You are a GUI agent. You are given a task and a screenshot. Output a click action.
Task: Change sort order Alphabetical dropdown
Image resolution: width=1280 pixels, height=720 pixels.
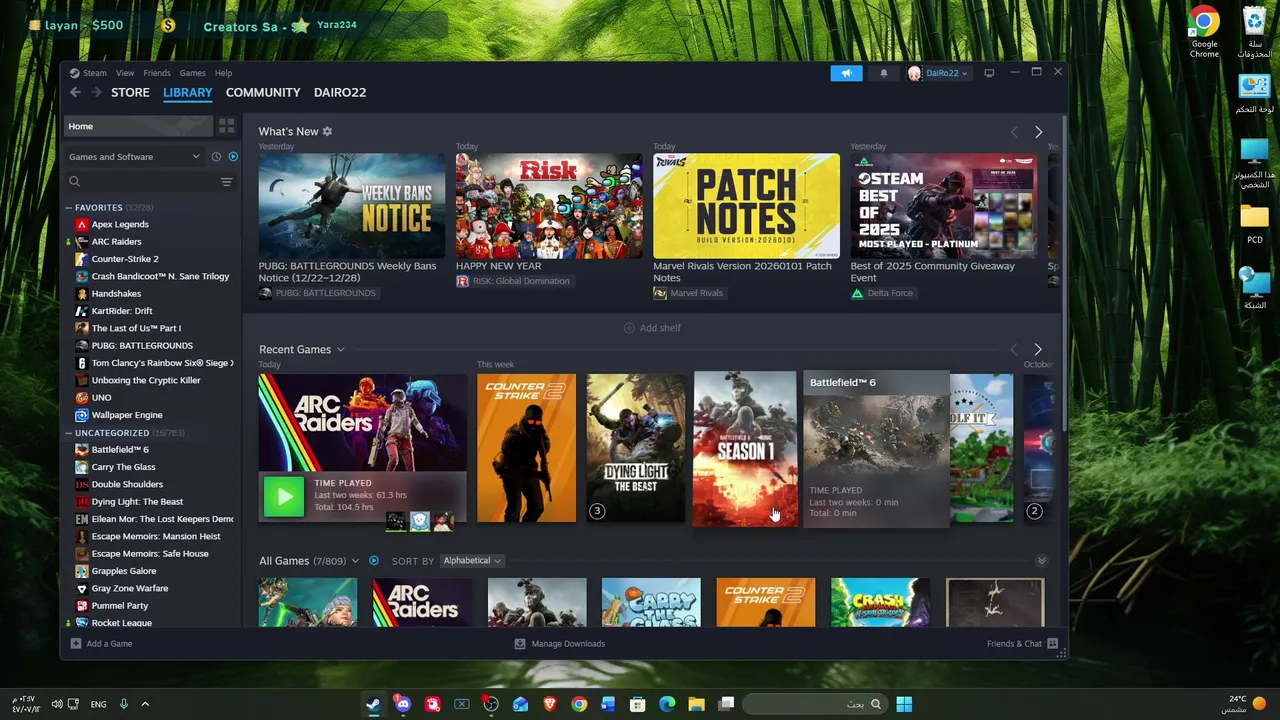472,561
